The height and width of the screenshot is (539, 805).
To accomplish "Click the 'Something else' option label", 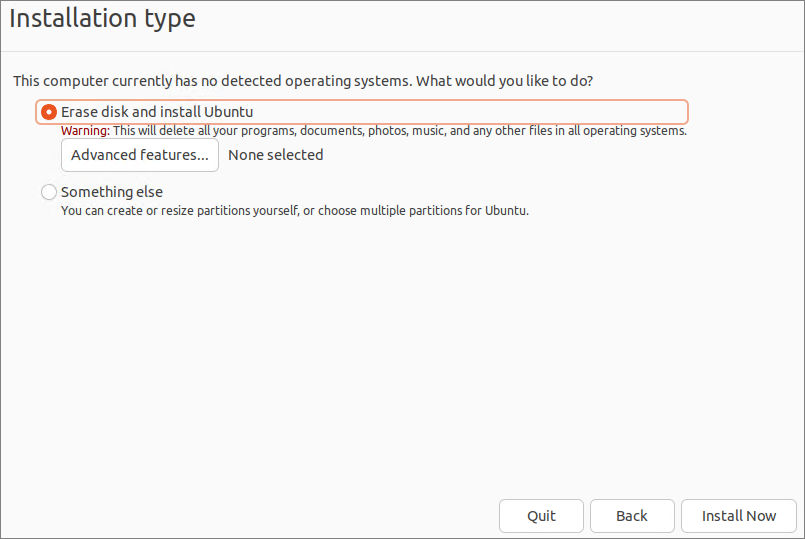I will tap(112, 192).
